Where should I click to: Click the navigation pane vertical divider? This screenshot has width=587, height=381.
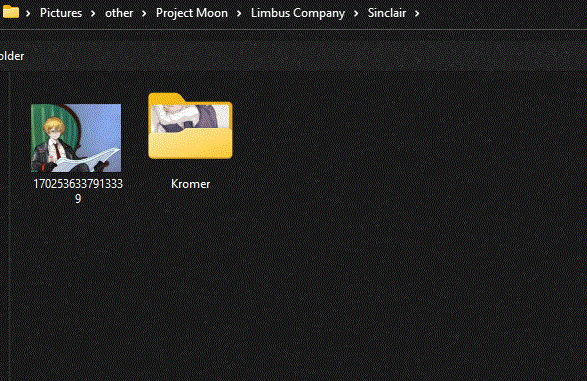click(x=9, y=226)
